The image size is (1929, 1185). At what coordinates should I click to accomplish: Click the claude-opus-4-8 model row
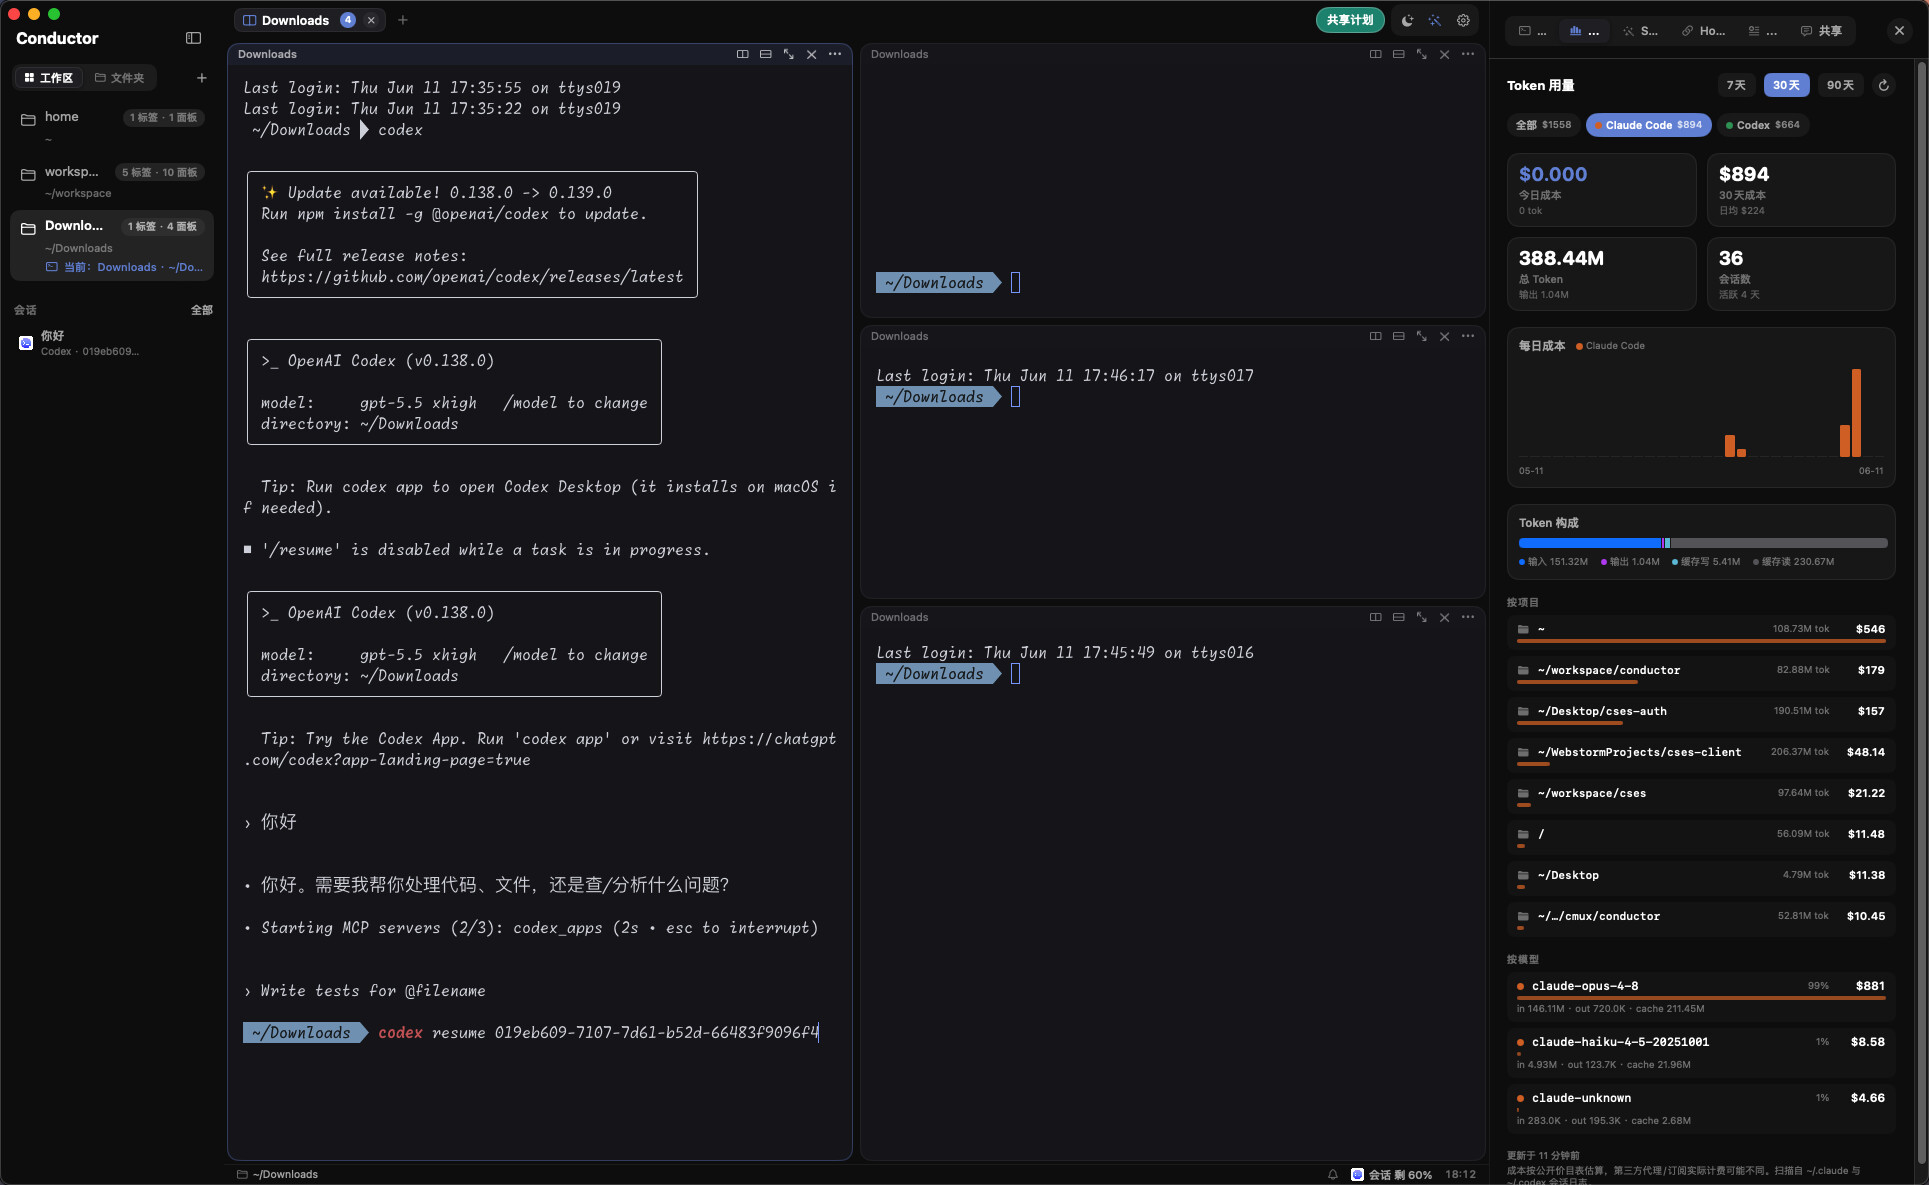pos(1701,996)
